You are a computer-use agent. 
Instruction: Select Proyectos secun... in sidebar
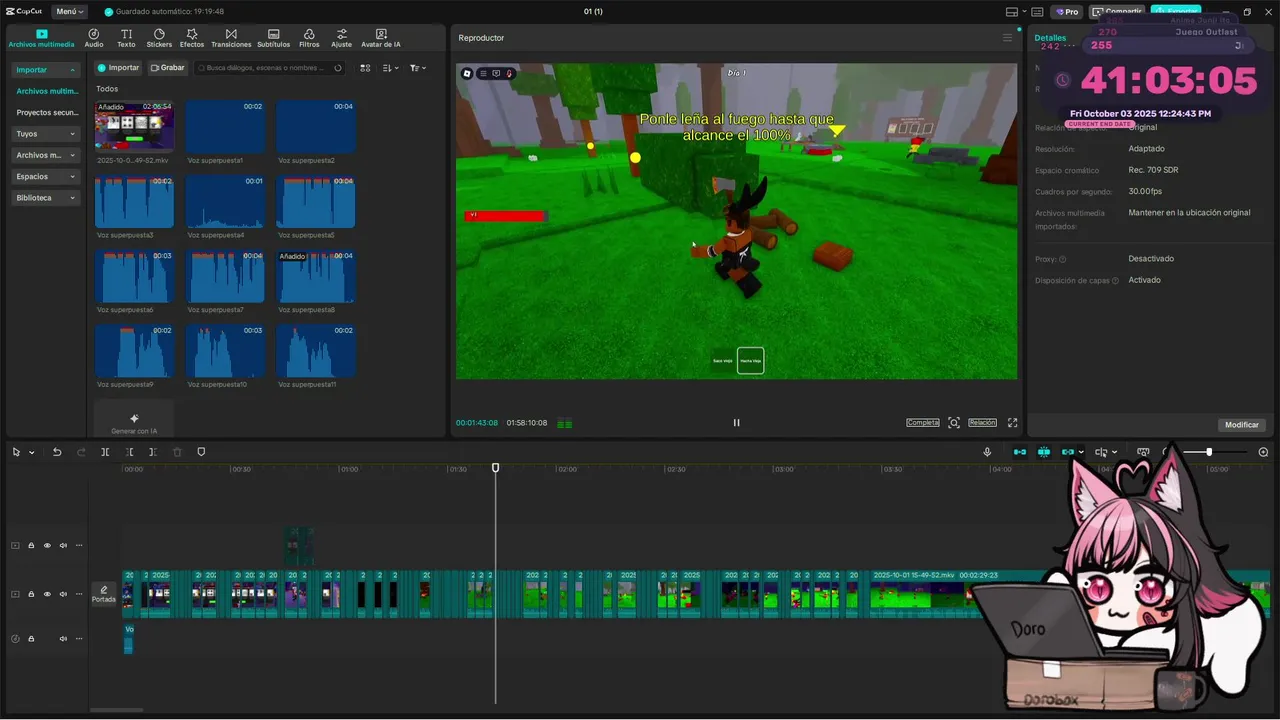click(47, 113)
